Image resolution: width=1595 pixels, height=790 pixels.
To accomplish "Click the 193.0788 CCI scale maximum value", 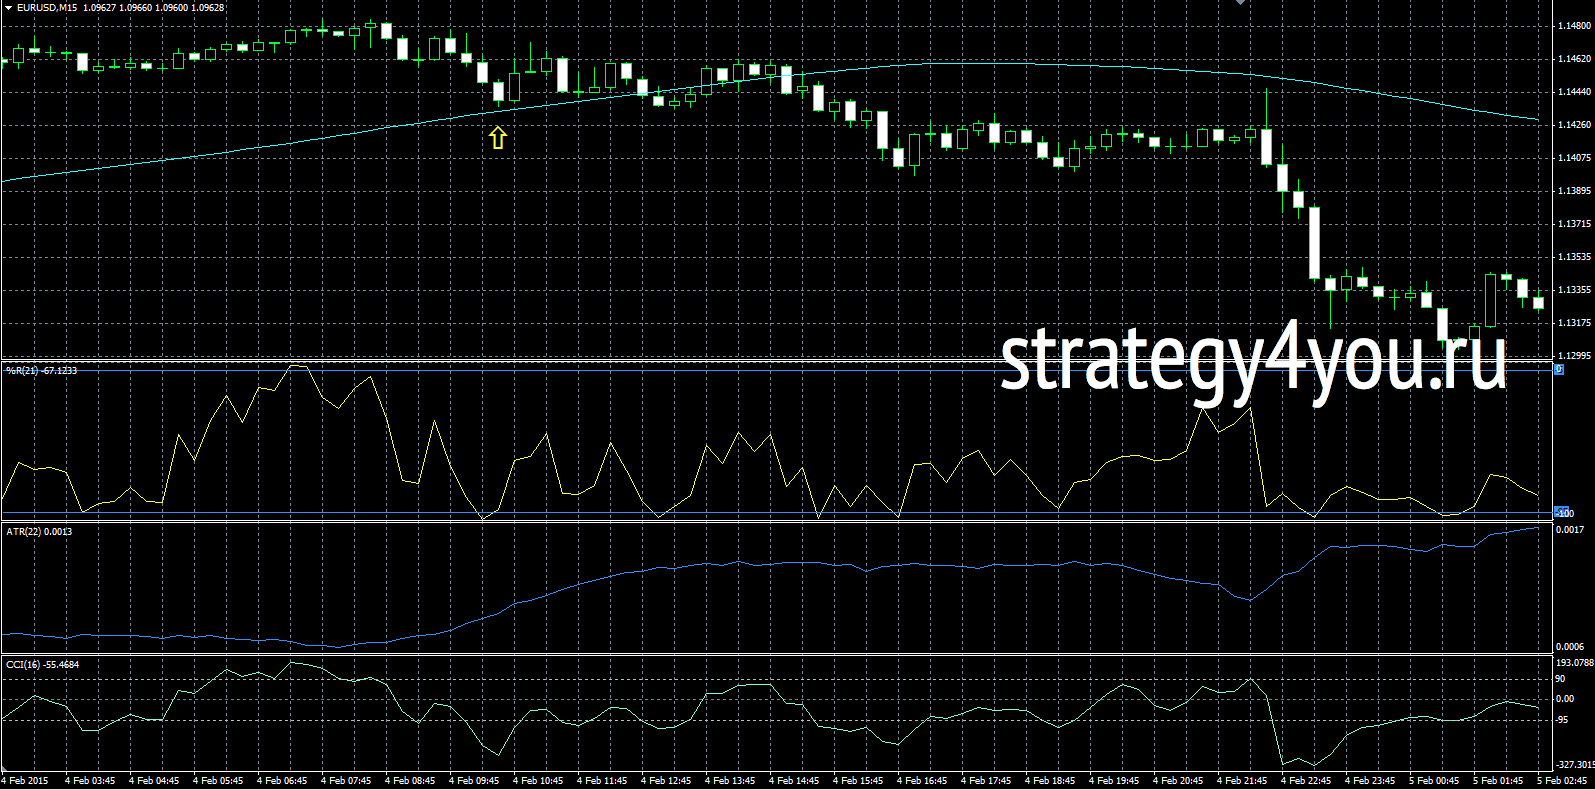I will (1574, 663).
